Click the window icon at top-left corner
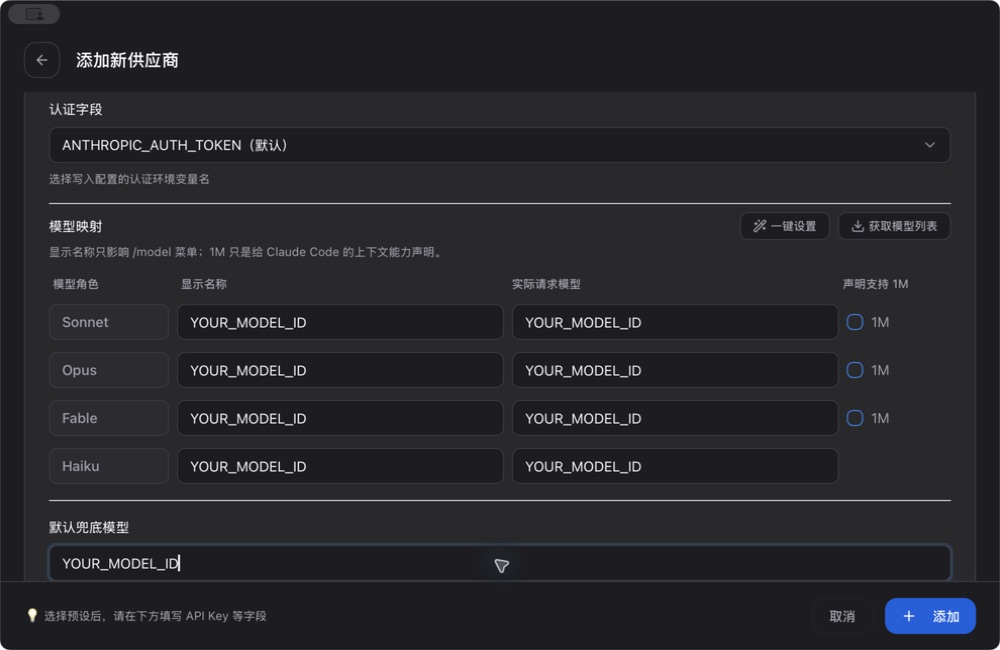Image resolution: width=1000 pixels, height=650 pixels. point(34,13)
